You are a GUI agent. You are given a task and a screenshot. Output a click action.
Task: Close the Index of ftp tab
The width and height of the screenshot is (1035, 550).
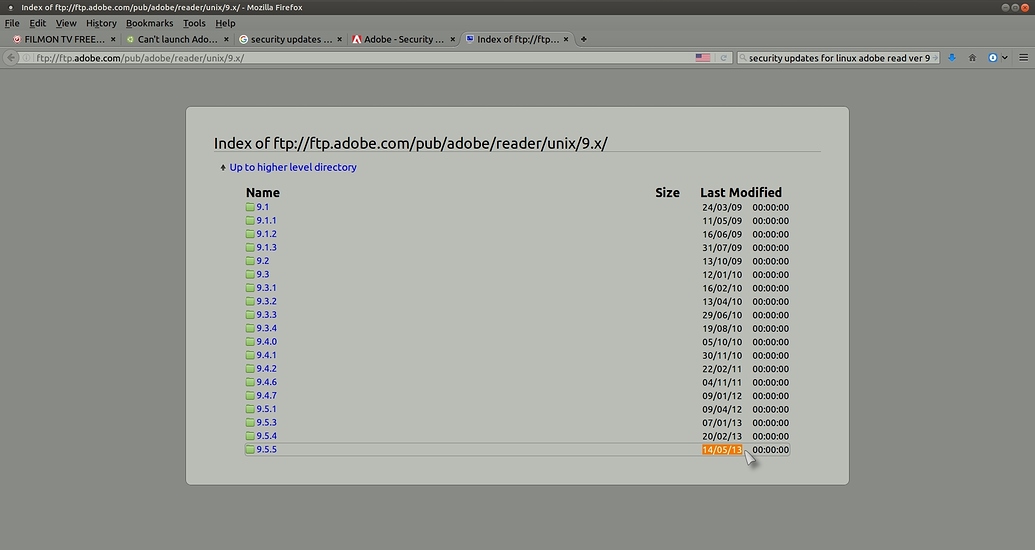click(566, 40)
